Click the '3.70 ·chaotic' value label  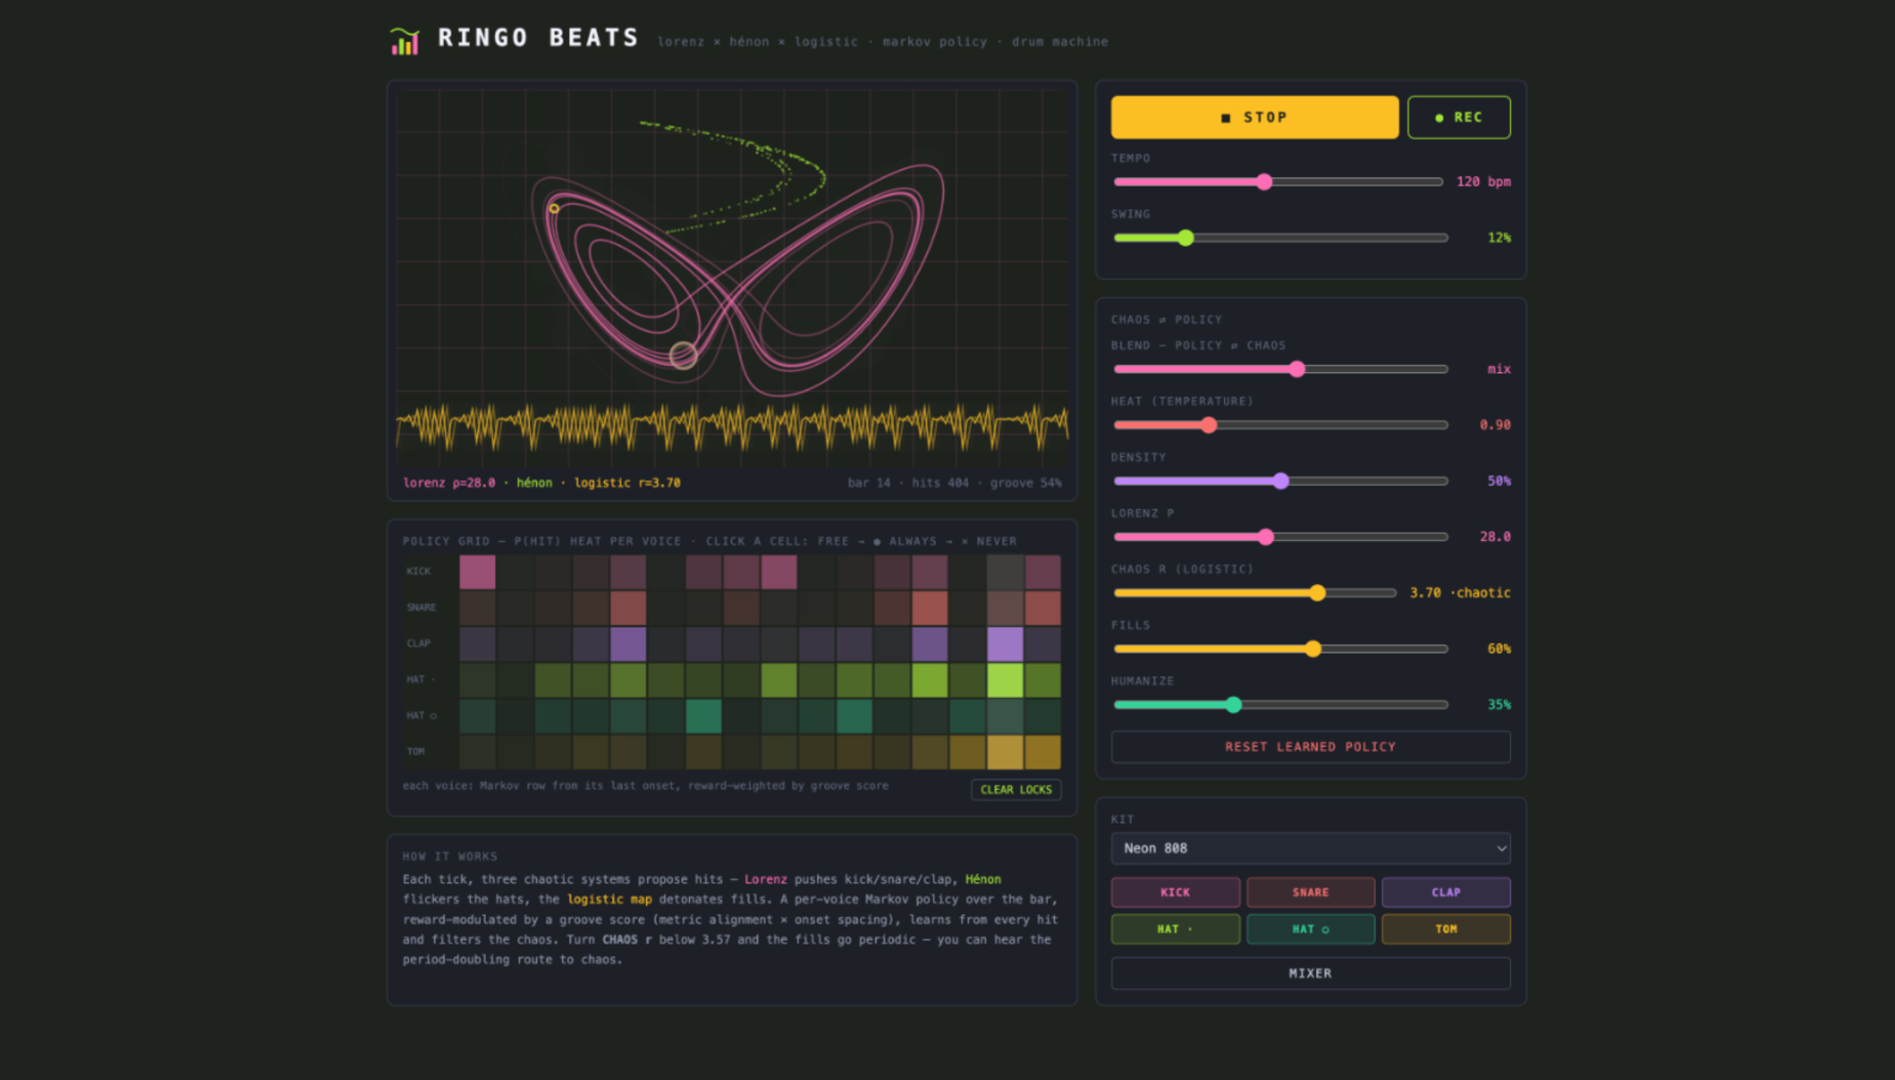1460,593
